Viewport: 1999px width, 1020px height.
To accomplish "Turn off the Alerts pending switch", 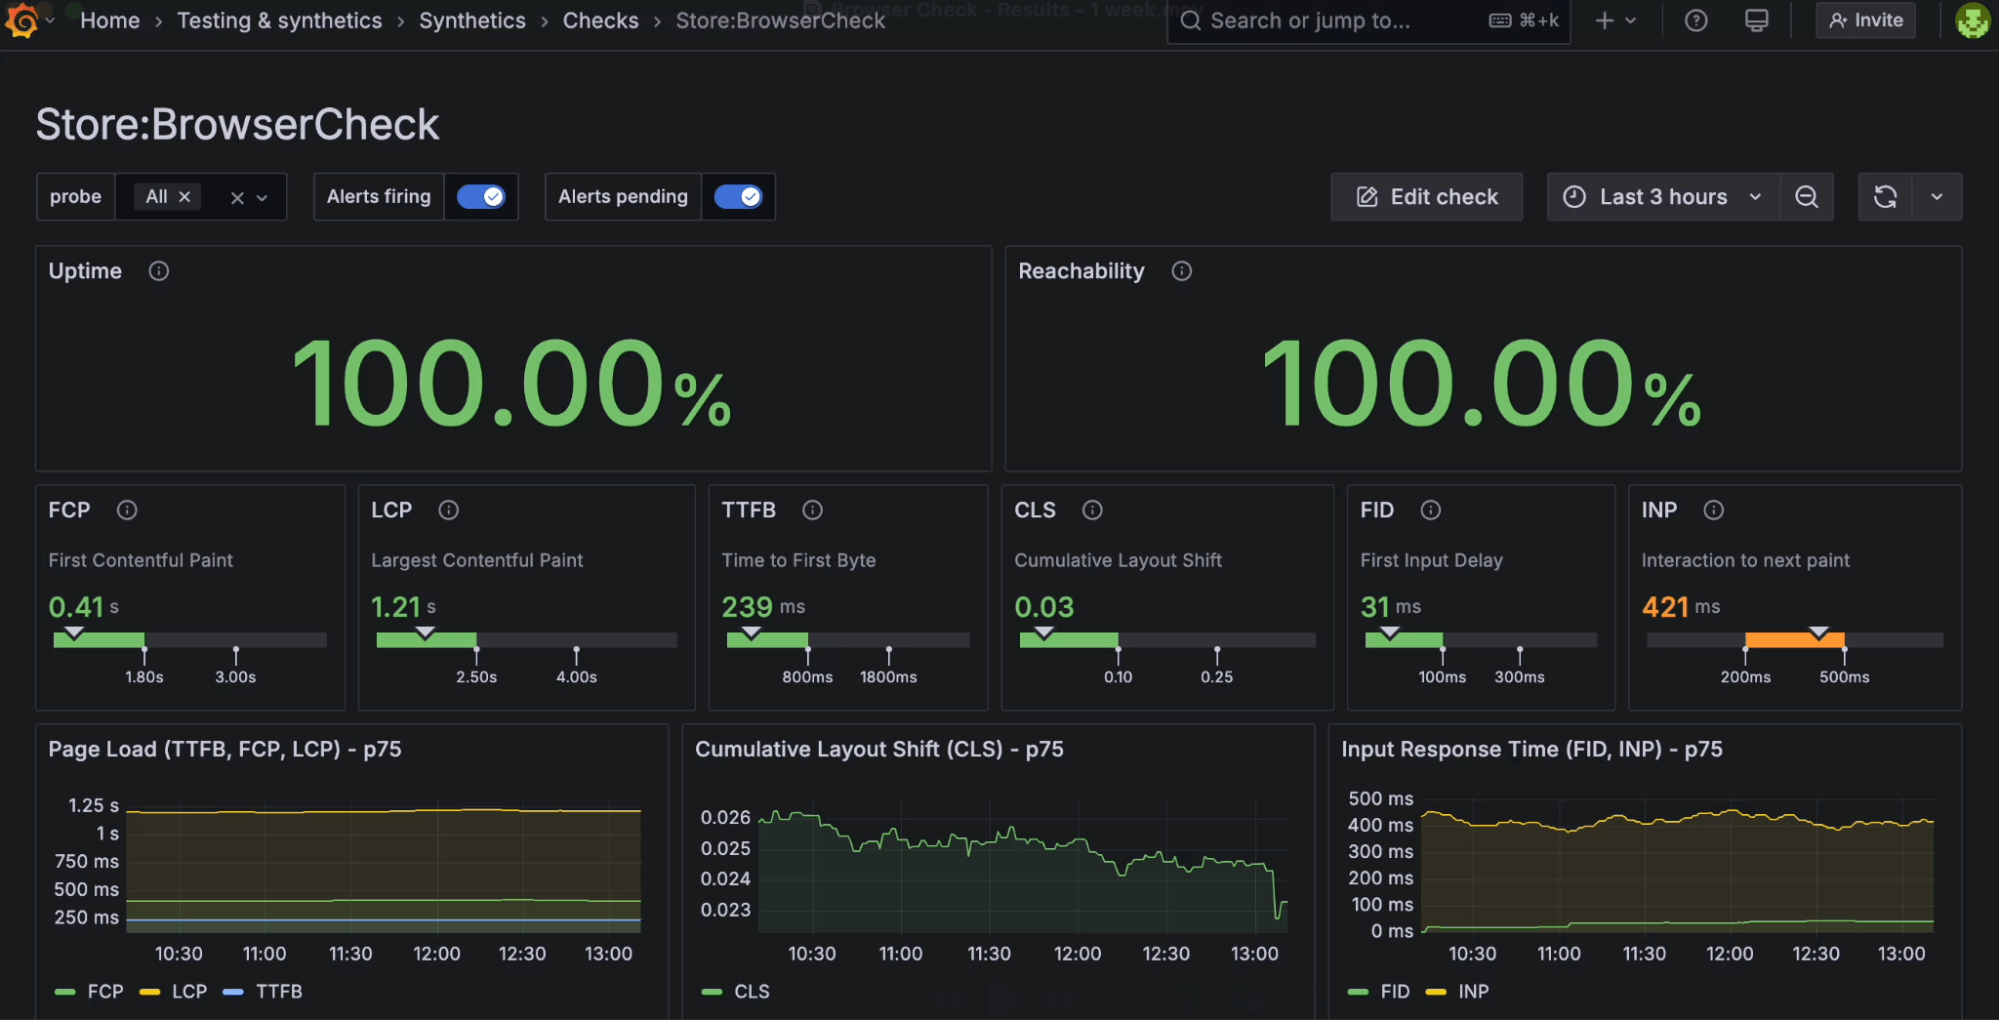I will pos(738,197).
